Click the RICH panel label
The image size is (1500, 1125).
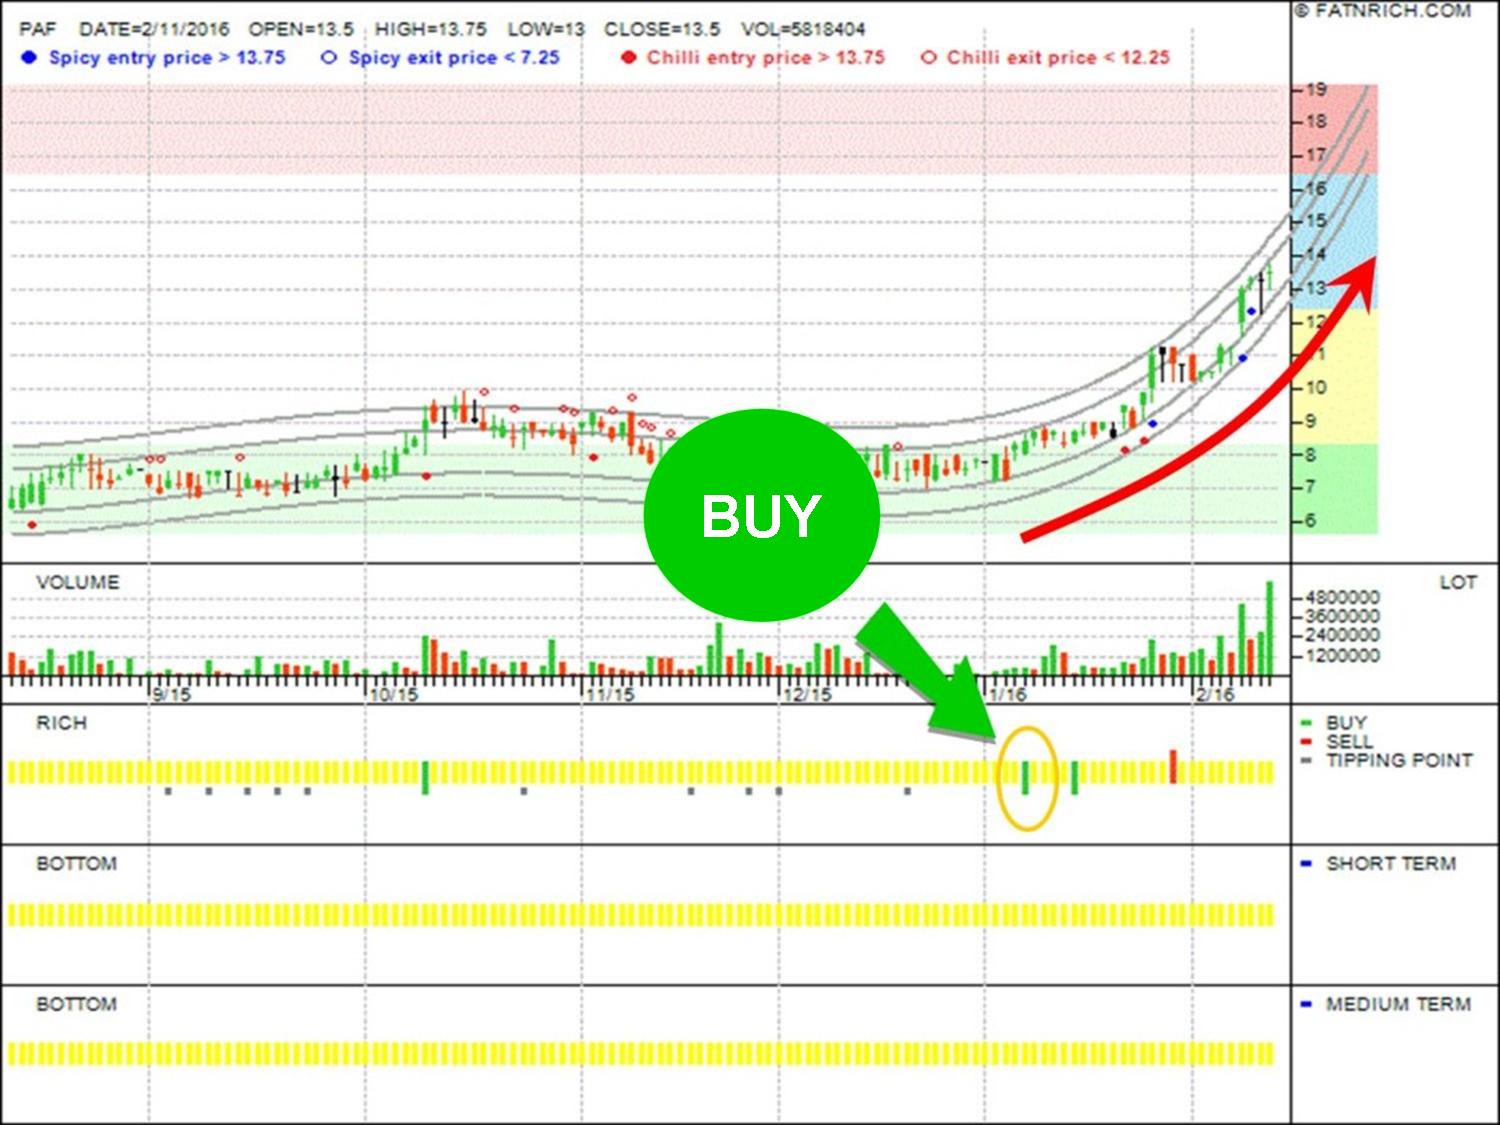62,723
